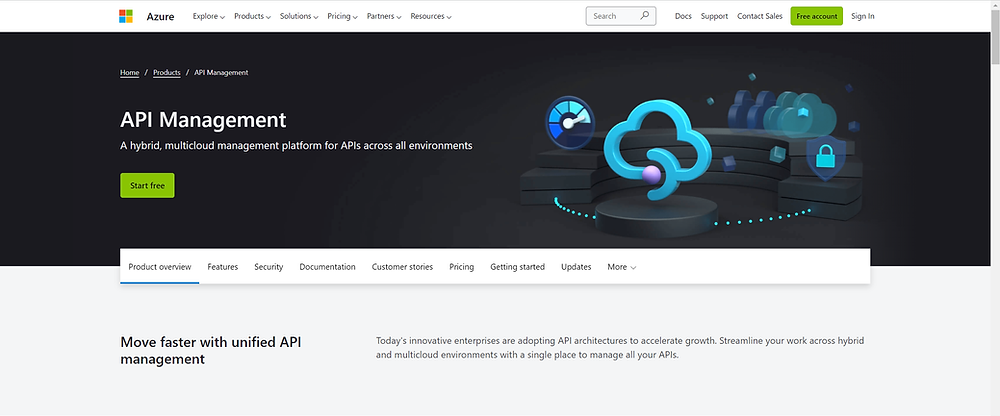
Task: Select the Product overview tab
Action: 159,267
